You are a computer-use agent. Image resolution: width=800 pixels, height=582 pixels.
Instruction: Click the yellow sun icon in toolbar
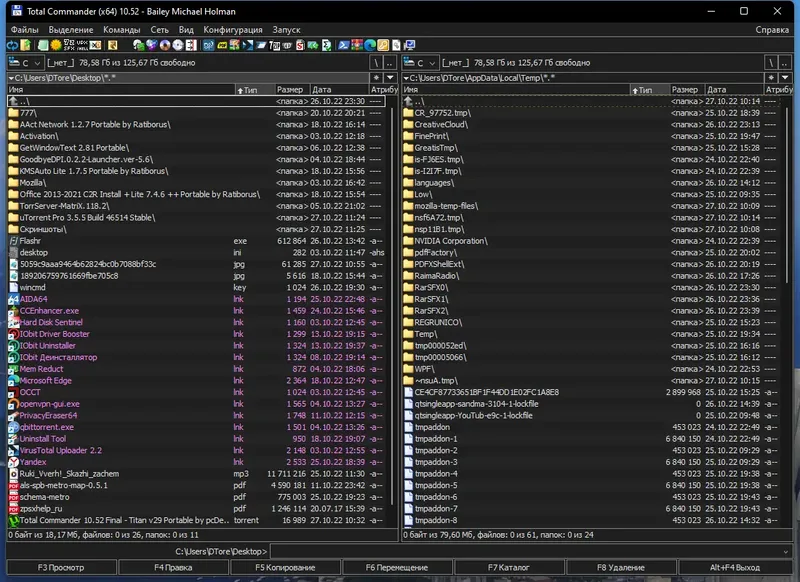click(x=56, y=45)
